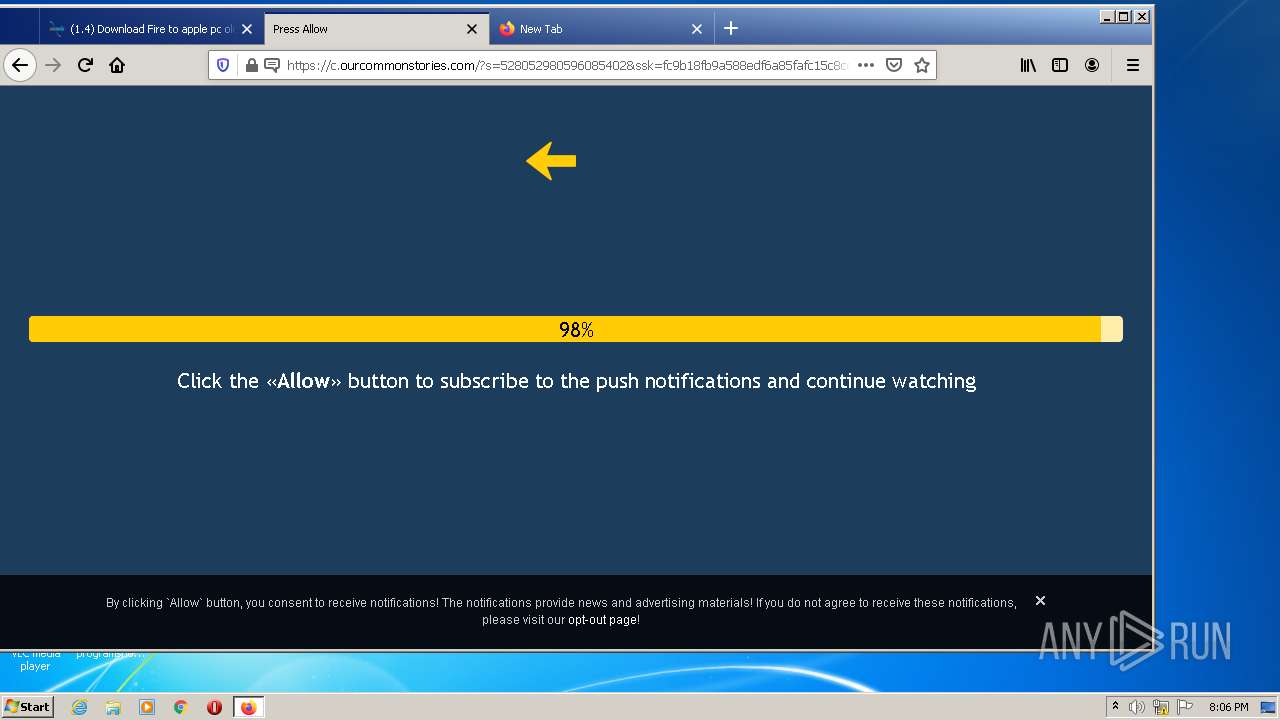This screenshot has width=1280, height=720.
Task: Open the Firefox home page
Action: tap(117, 65)
